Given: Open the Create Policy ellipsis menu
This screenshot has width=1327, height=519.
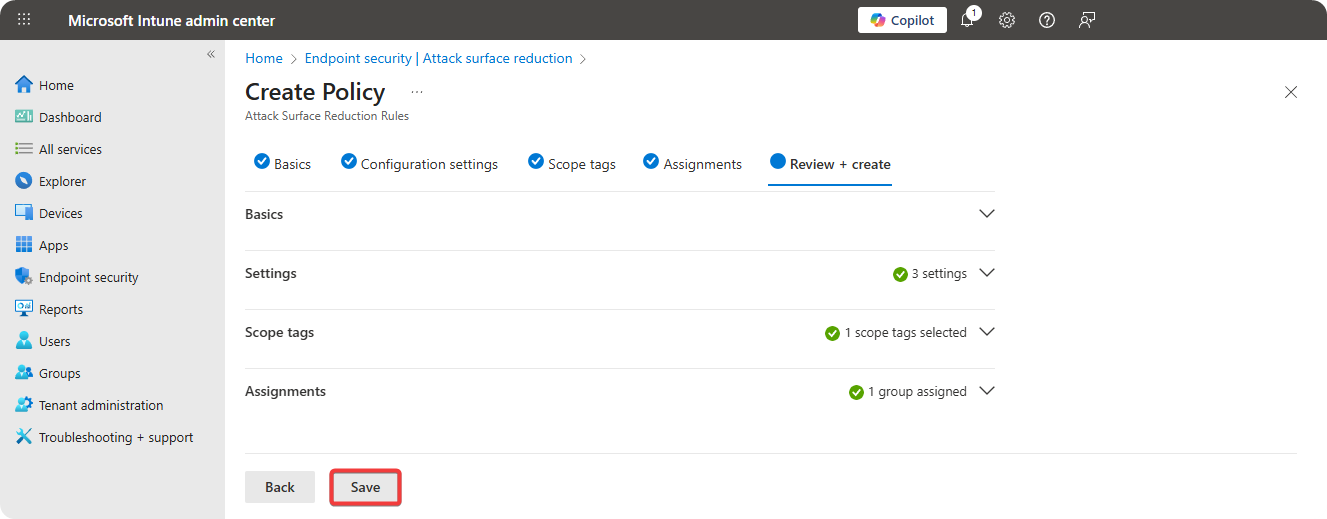Looking at the screenshot, I should 417,92.
